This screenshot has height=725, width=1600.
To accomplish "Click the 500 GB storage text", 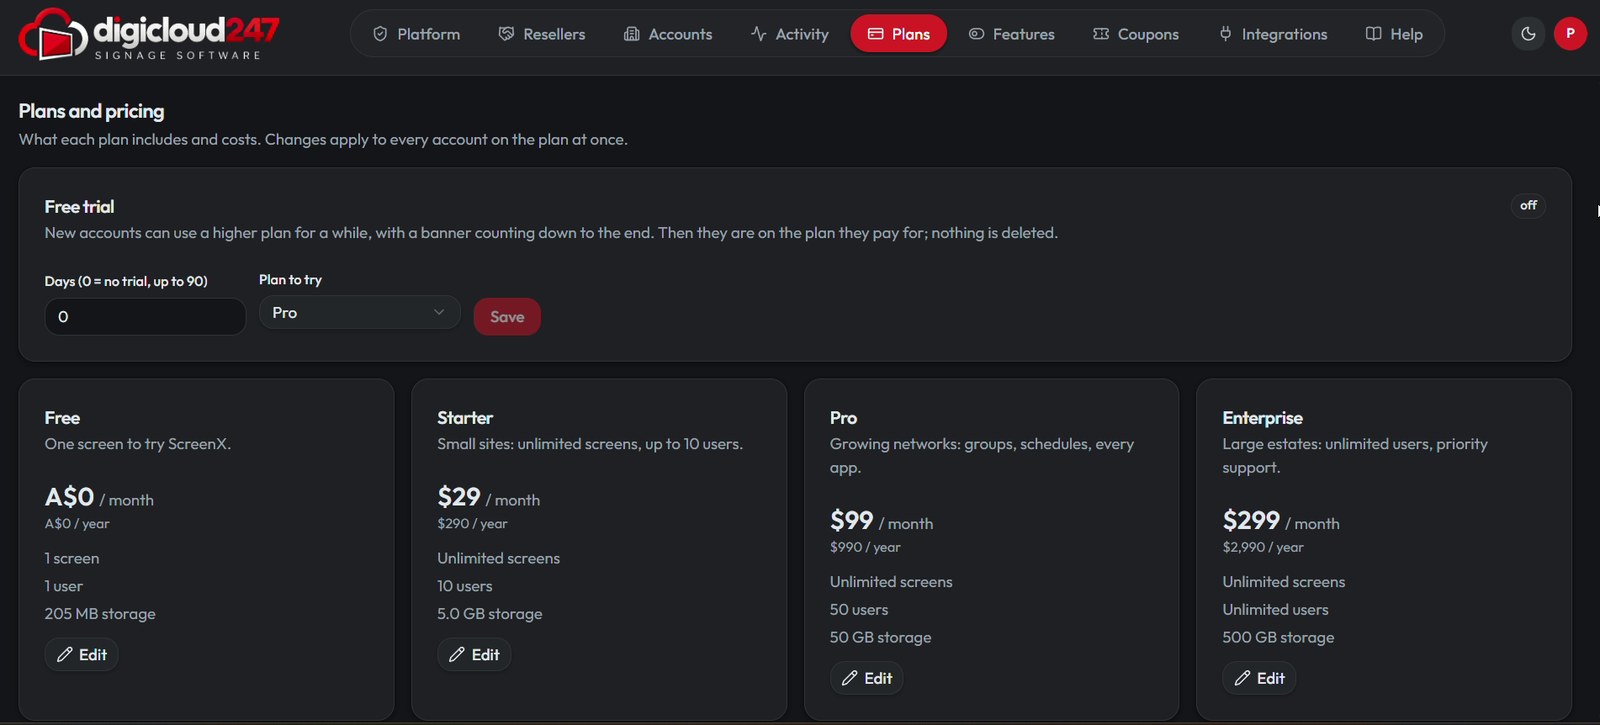I will pyautogui.click(x=1278, y=638).
